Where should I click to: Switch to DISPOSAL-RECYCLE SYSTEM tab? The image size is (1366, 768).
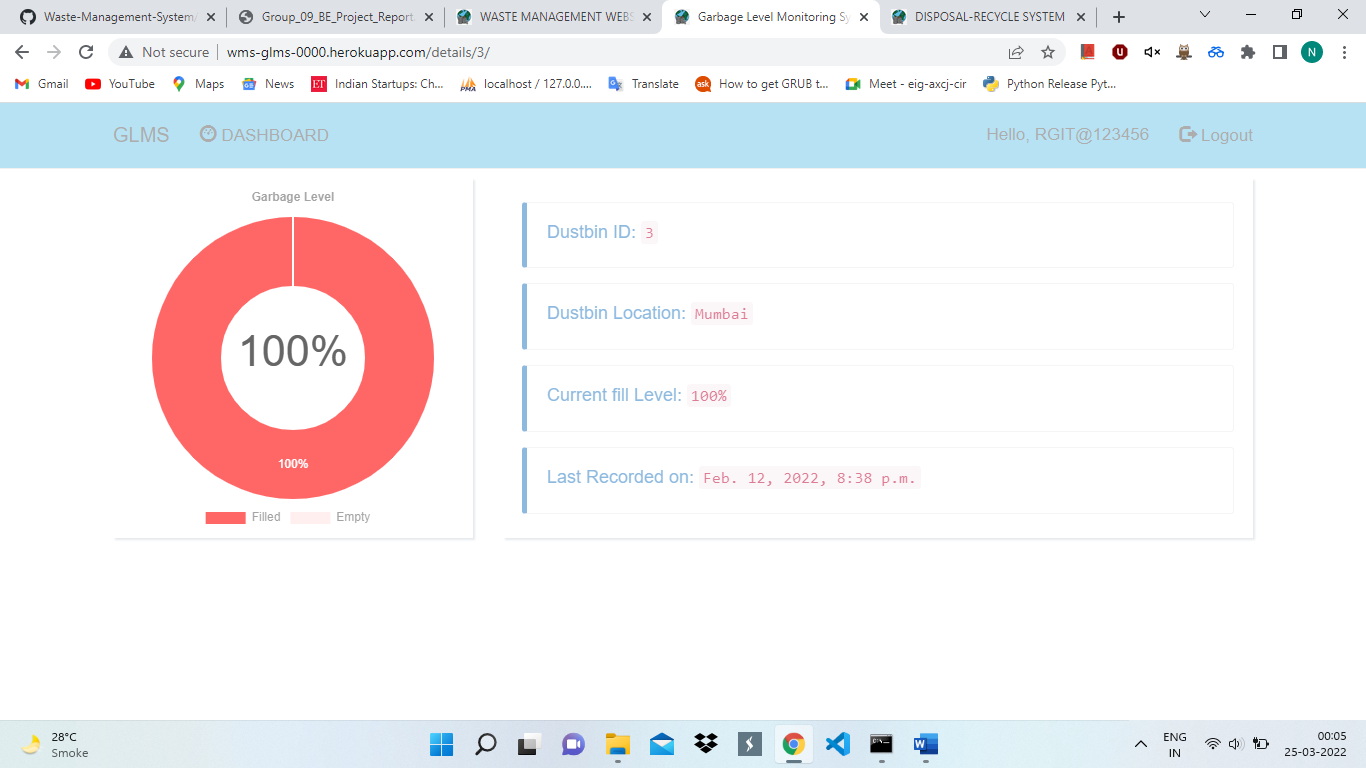(x=989, y=17)
